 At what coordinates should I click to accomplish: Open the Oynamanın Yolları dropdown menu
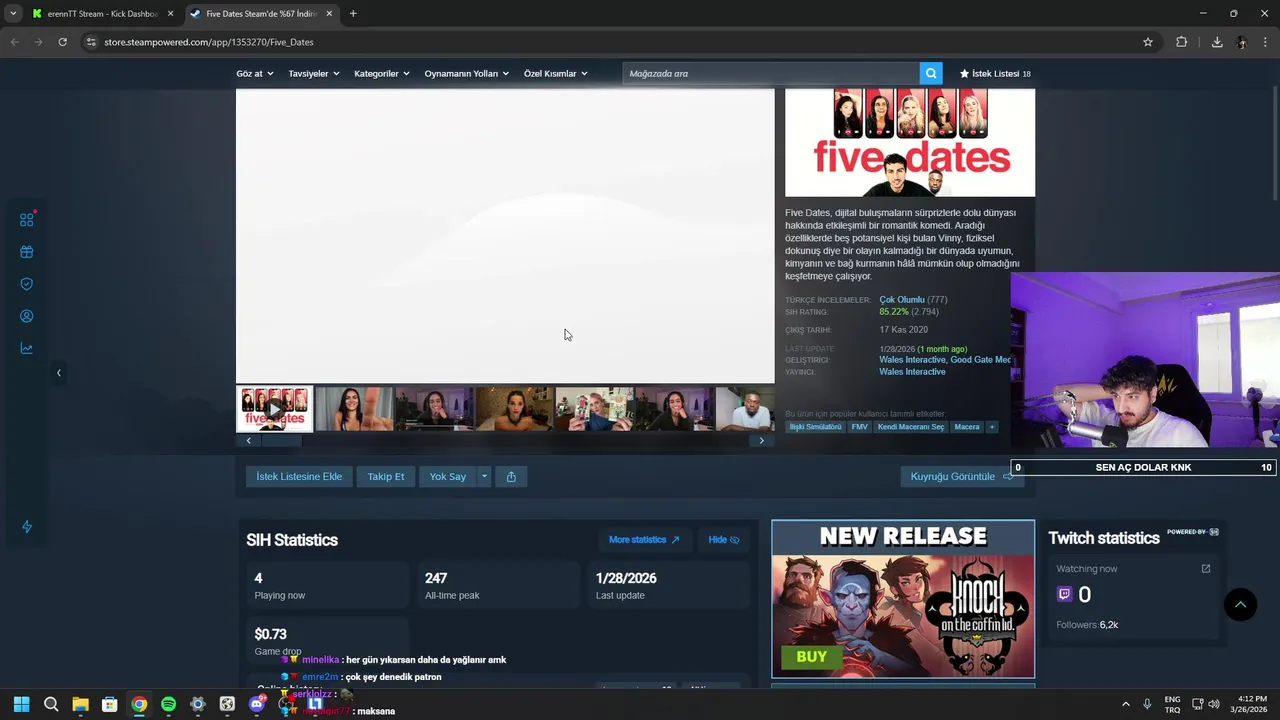(x=467, y=73)
